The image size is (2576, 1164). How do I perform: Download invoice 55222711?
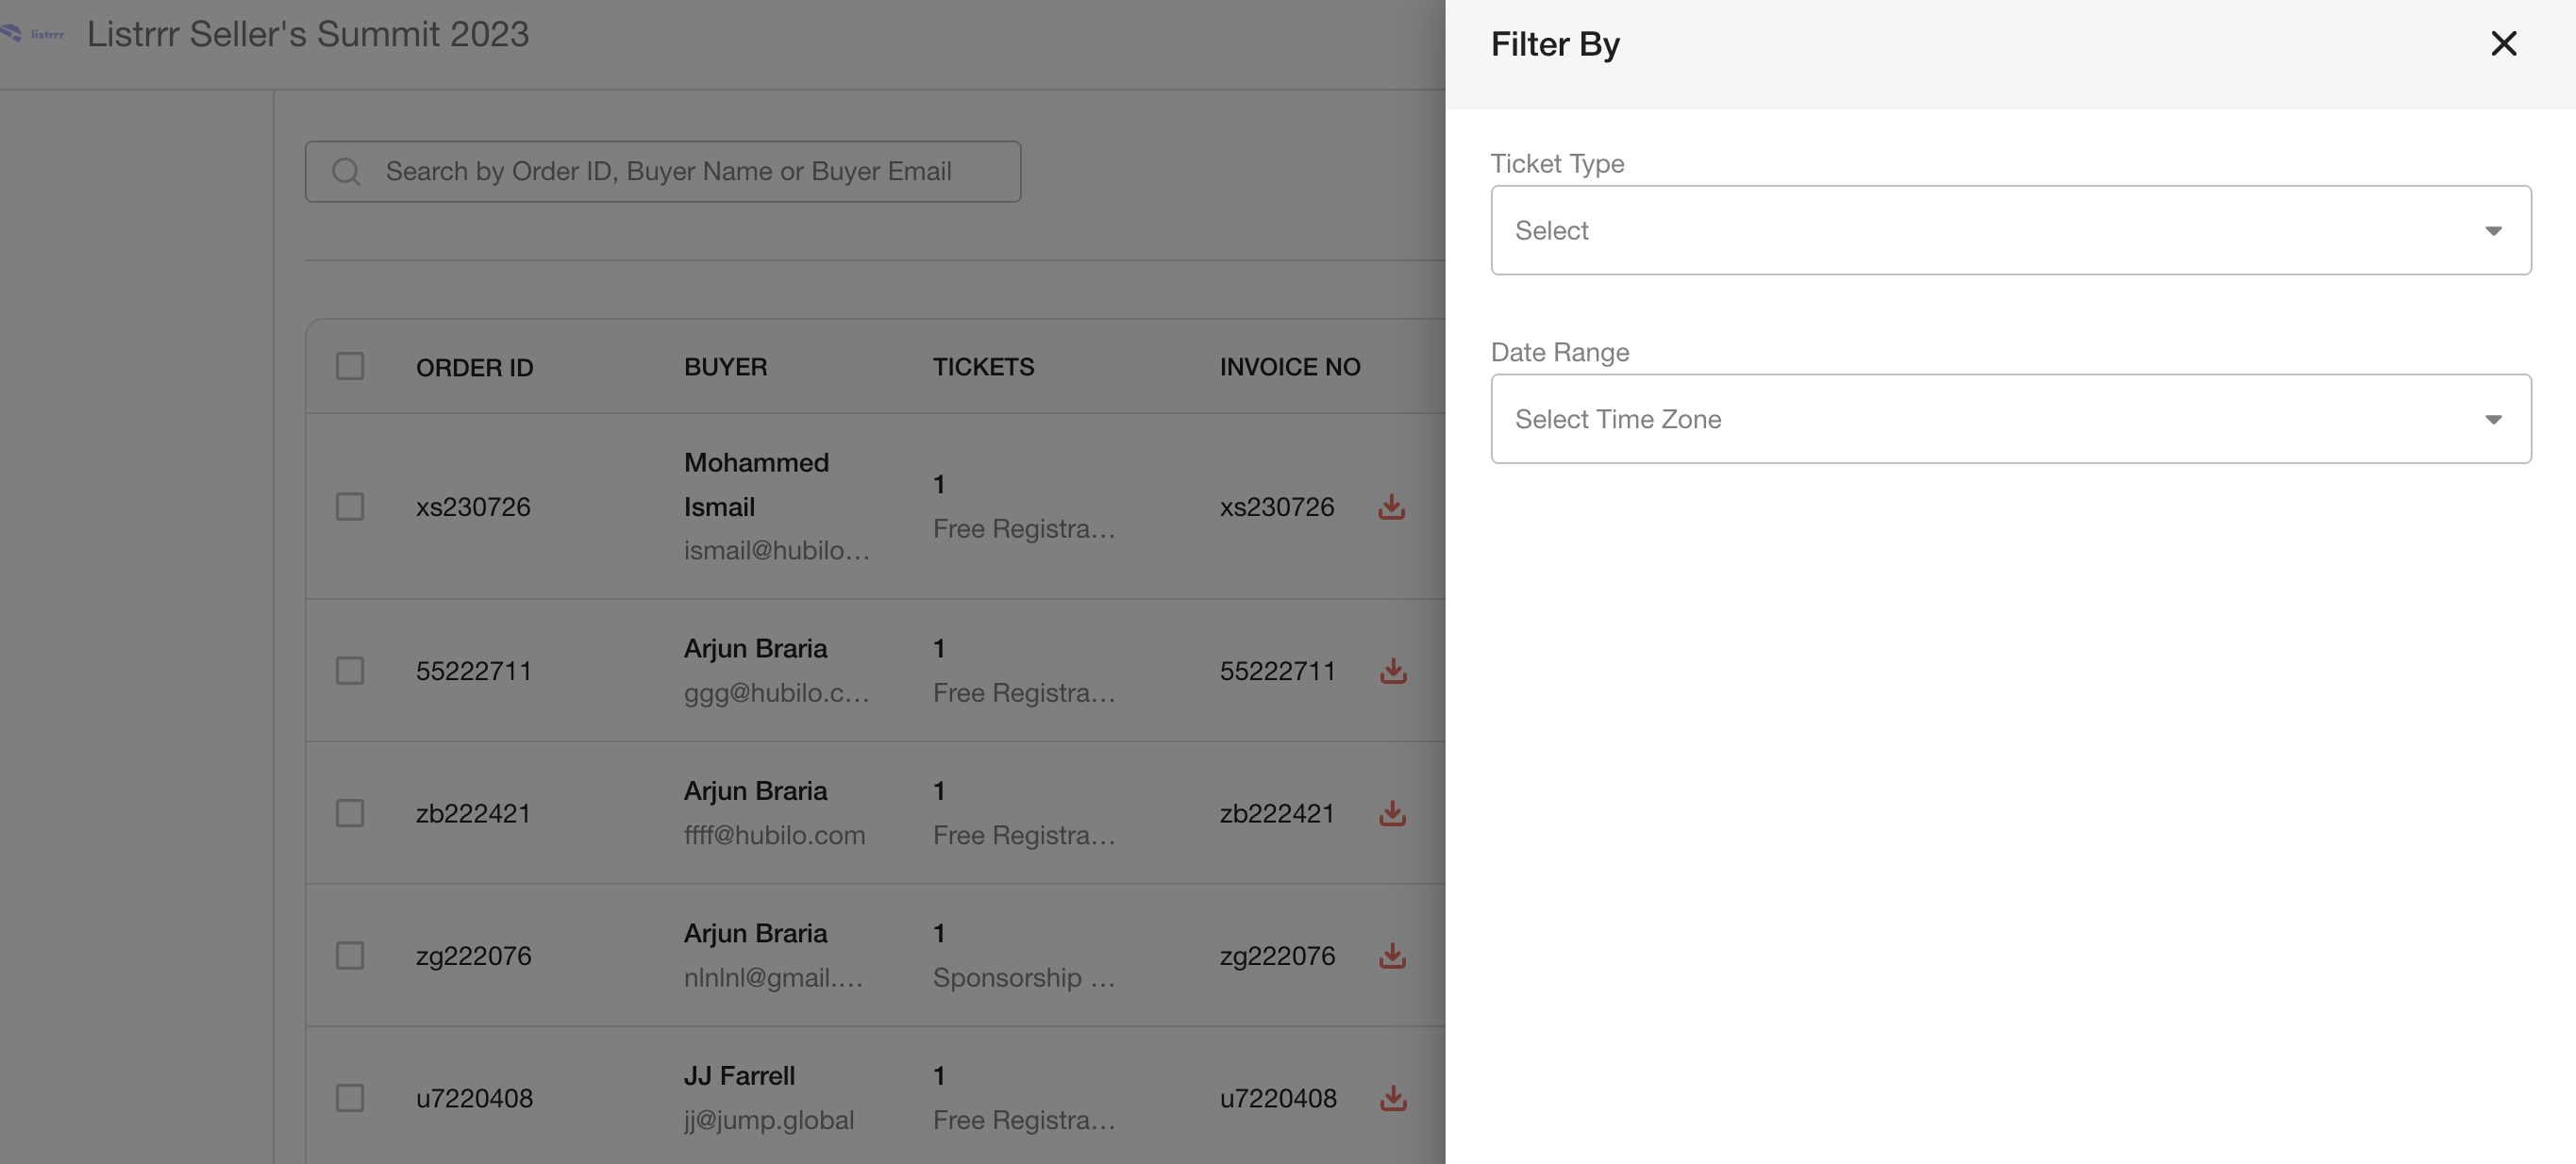[1392, 671]
